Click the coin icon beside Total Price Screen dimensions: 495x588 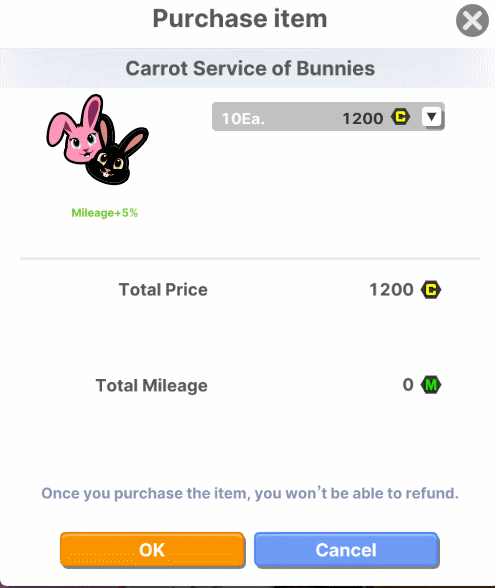coord(431,290)
